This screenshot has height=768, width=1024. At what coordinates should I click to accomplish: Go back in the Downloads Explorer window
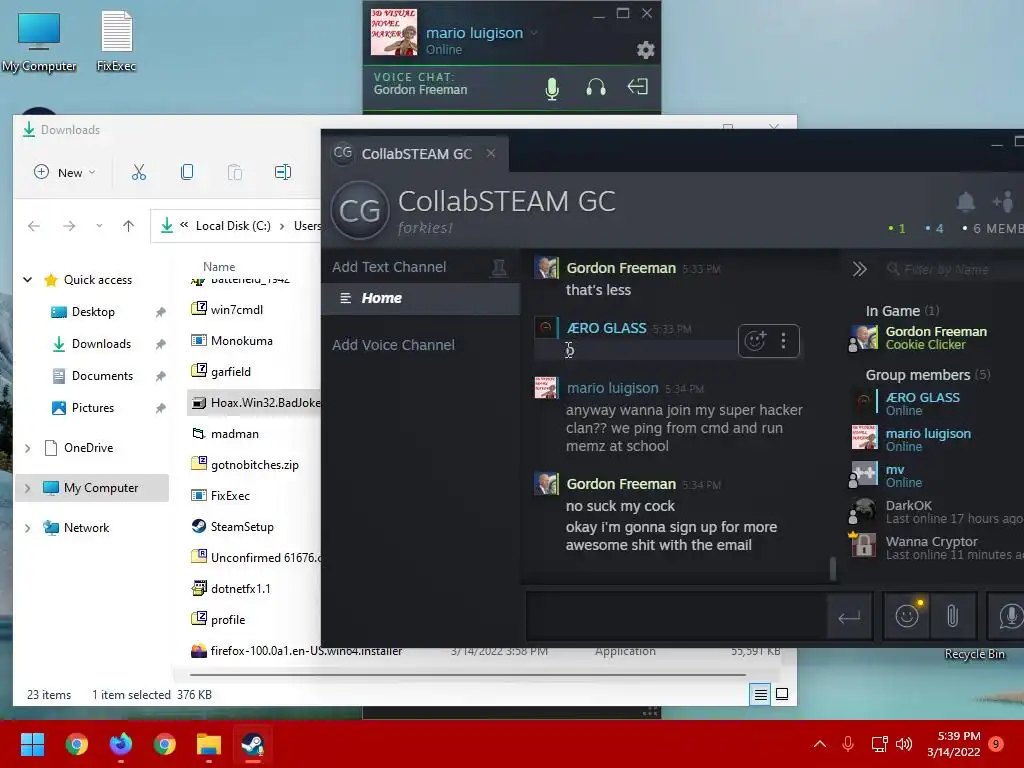34,226
